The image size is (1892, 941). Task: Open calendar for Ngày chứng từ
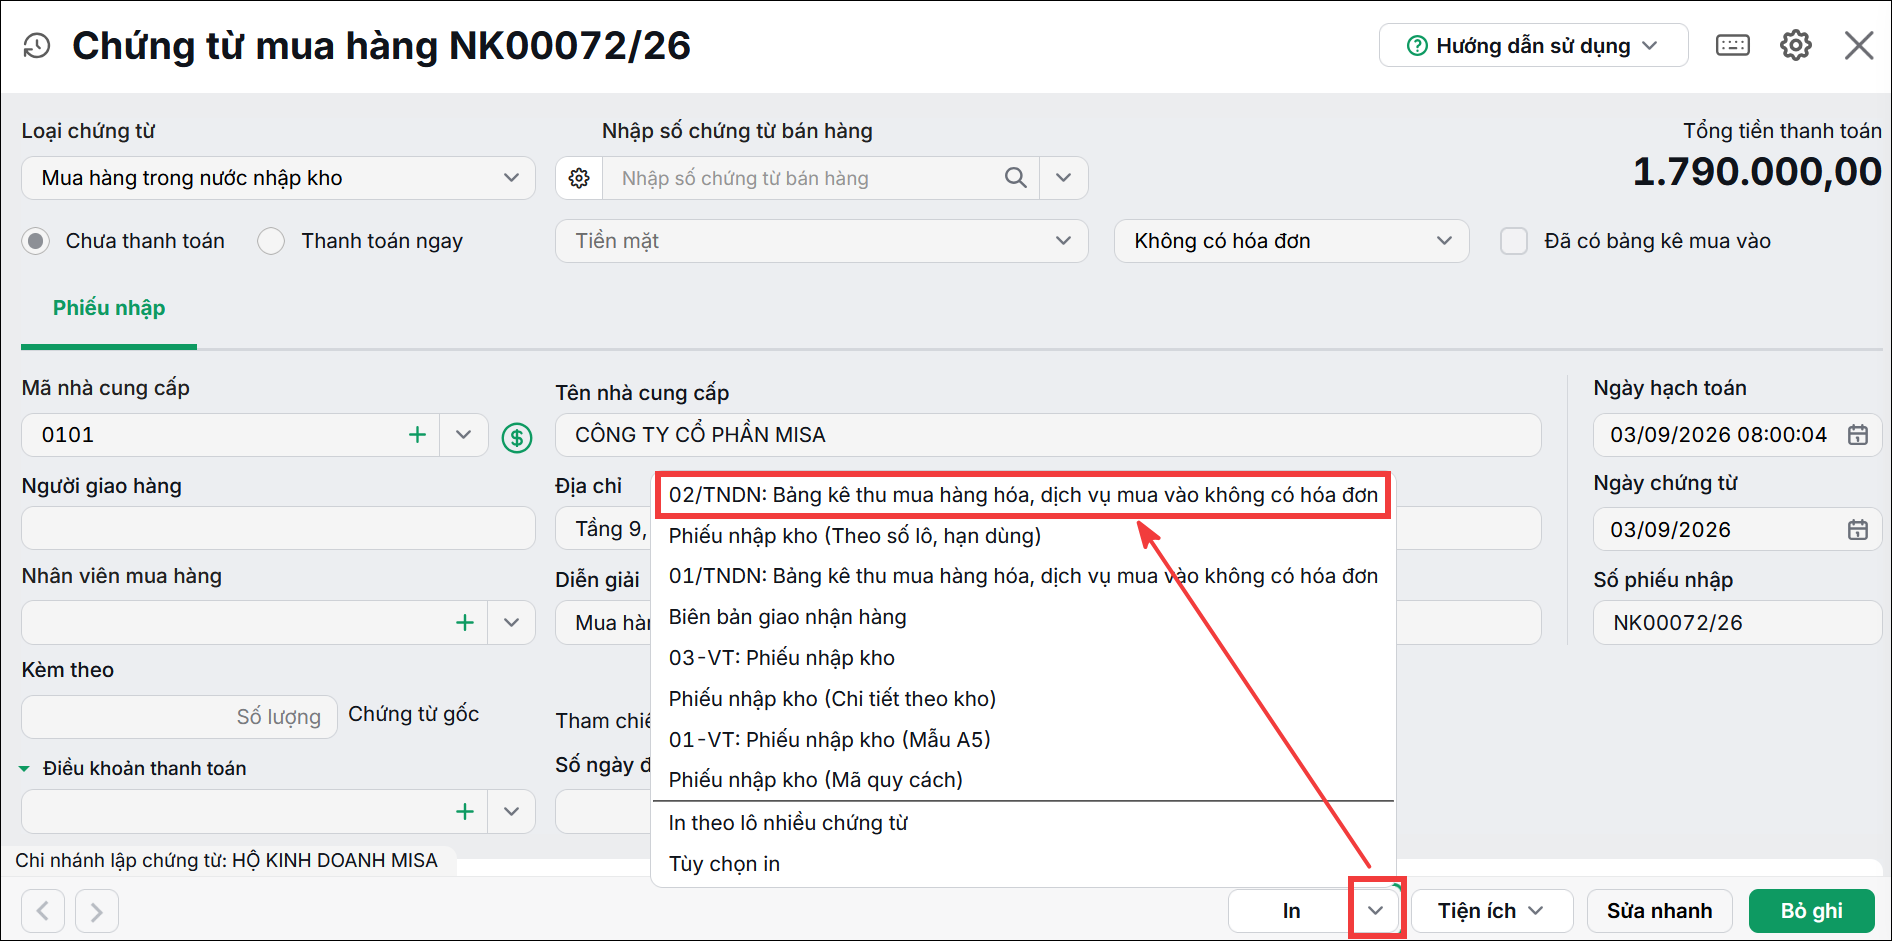pos(1857,530)
